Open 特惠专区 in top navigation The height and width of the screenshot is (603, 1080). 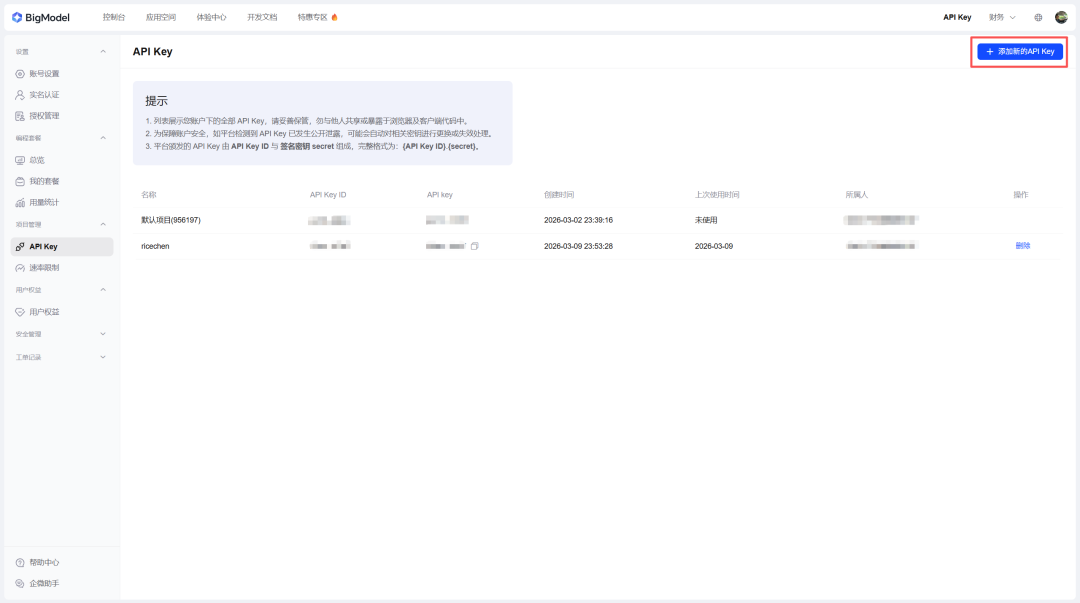pos(318,17)
